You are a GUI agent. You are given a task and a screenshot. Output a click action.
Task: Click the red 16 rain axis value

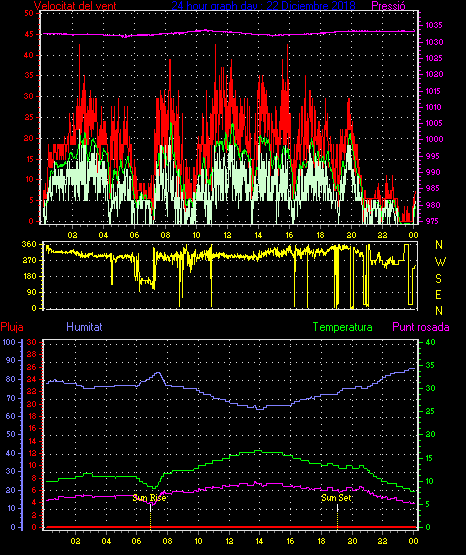tap(32, 428)
